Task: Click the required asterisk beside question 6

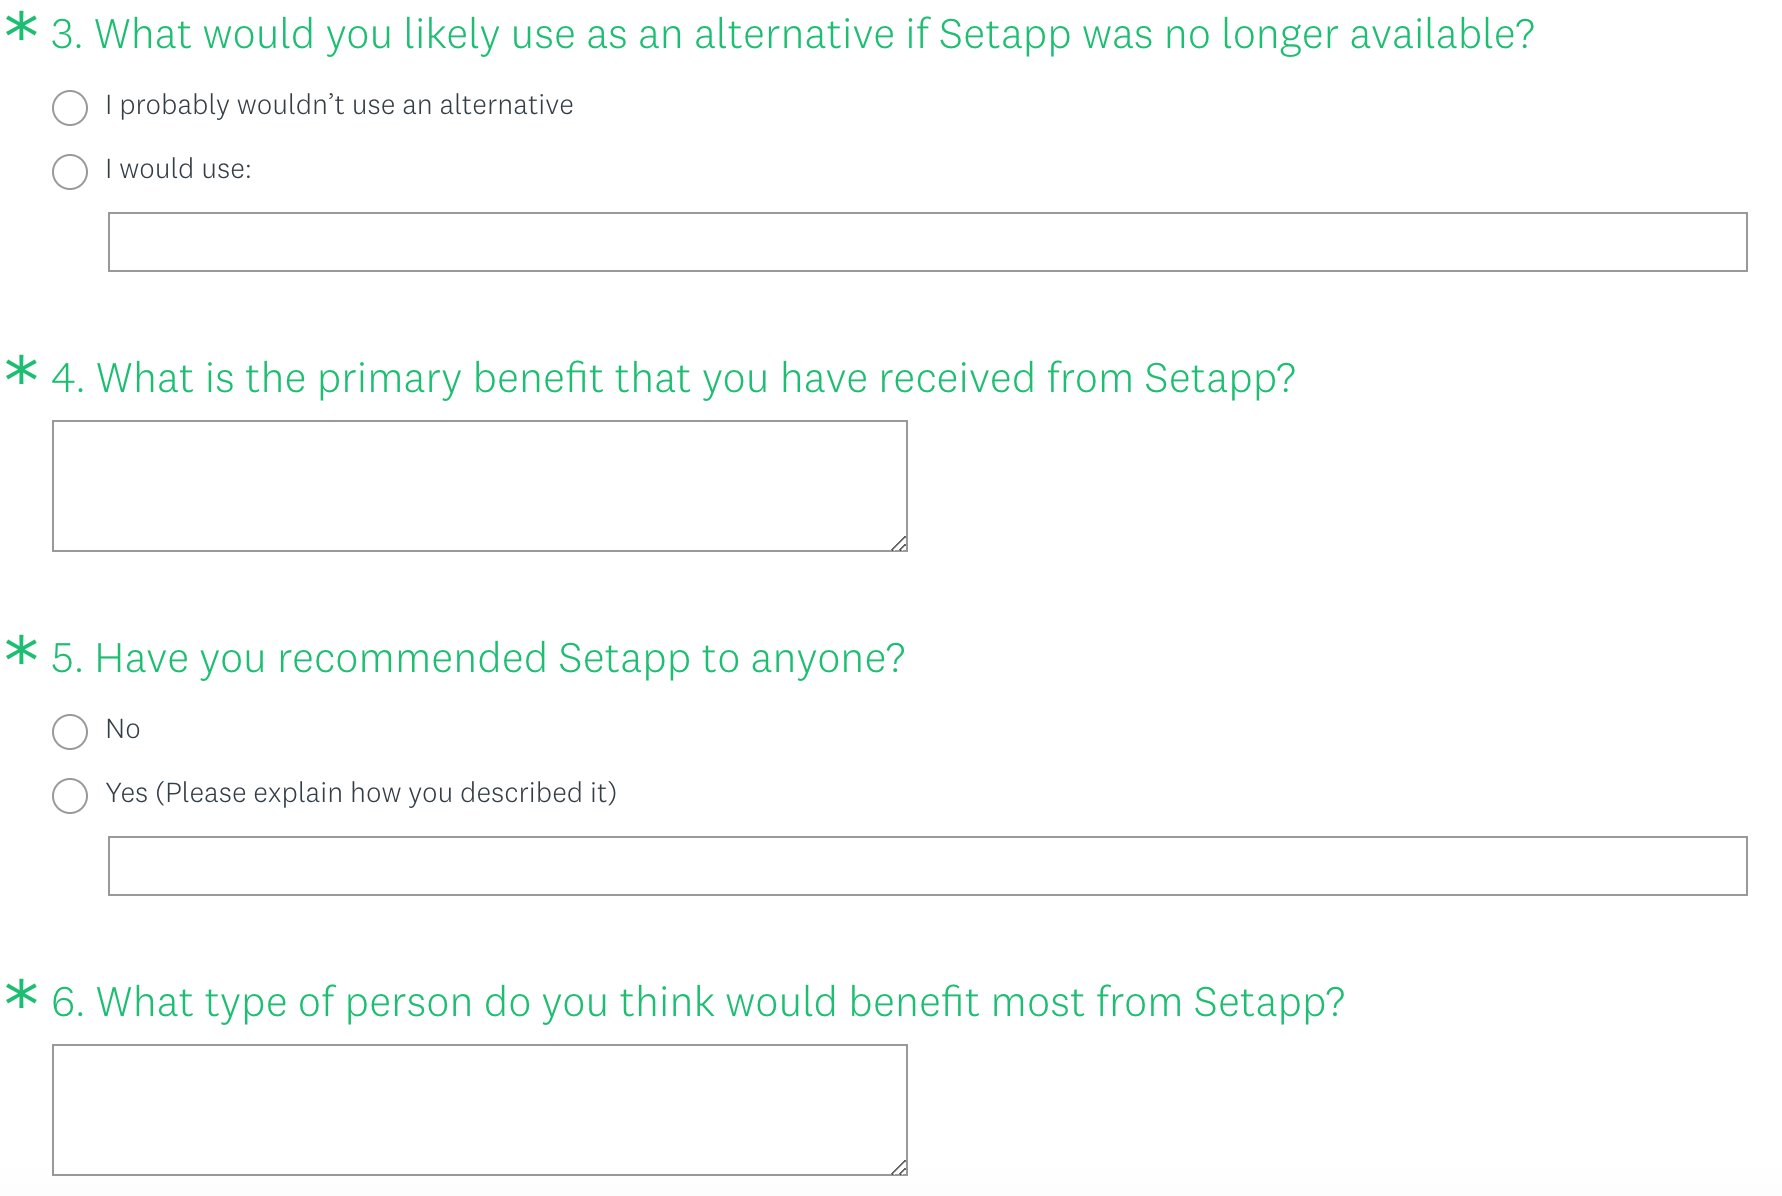Action: click(x=21, y=996)
